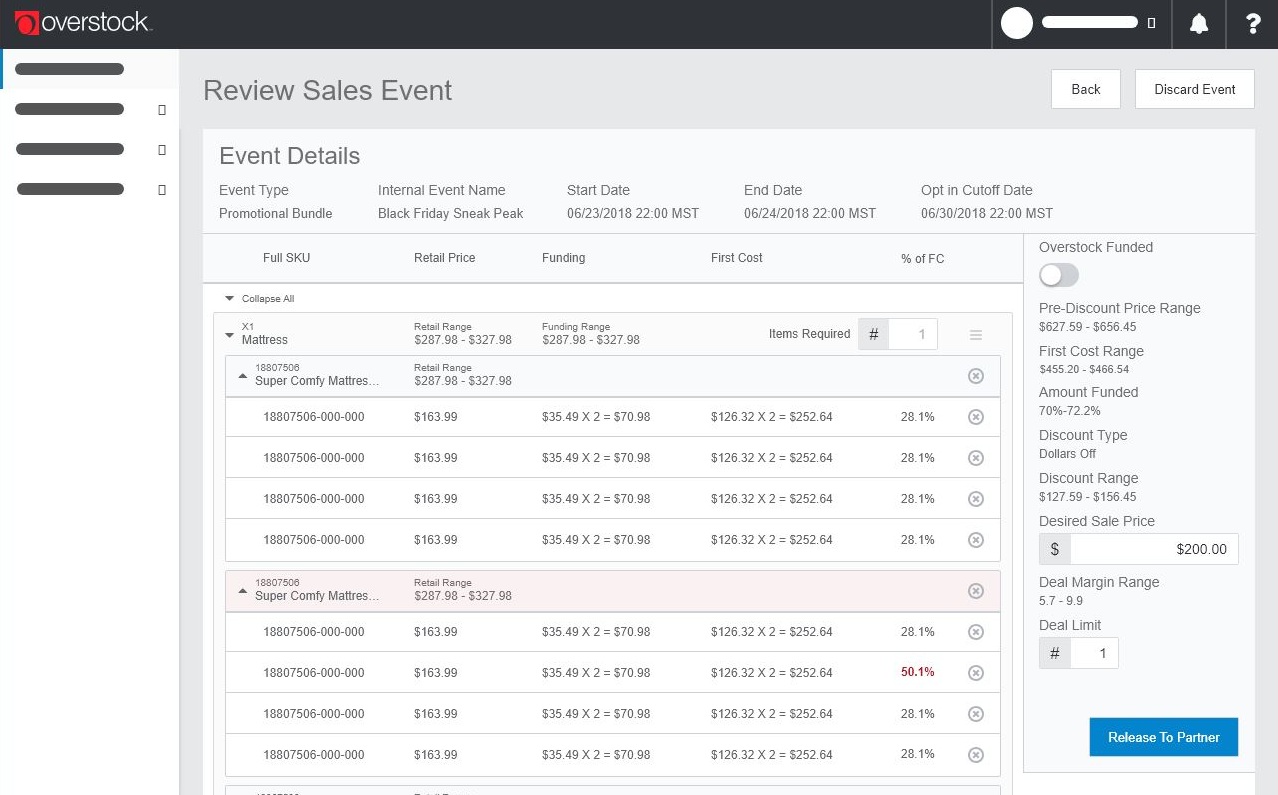Click the notification bell icon
This screenshot has width=1278, height=795.
pyautogui.click(x=1199, y=24)
